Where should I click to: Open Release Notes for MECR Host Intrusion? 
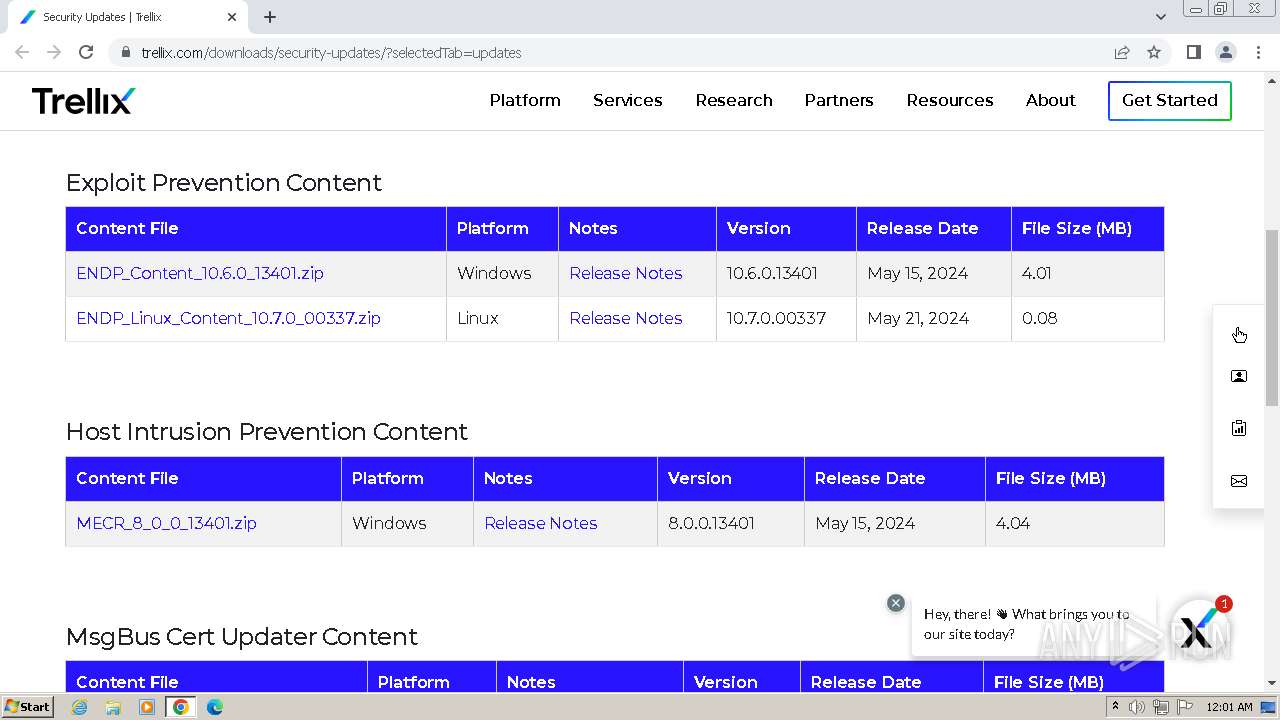[x=541, y=523]
